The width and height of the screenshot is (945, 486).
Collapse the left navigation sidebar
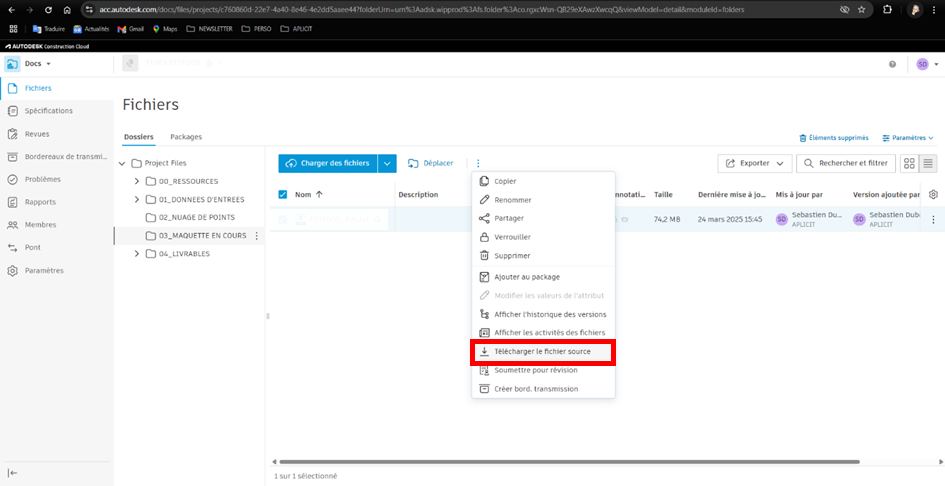tap(13, 472)
